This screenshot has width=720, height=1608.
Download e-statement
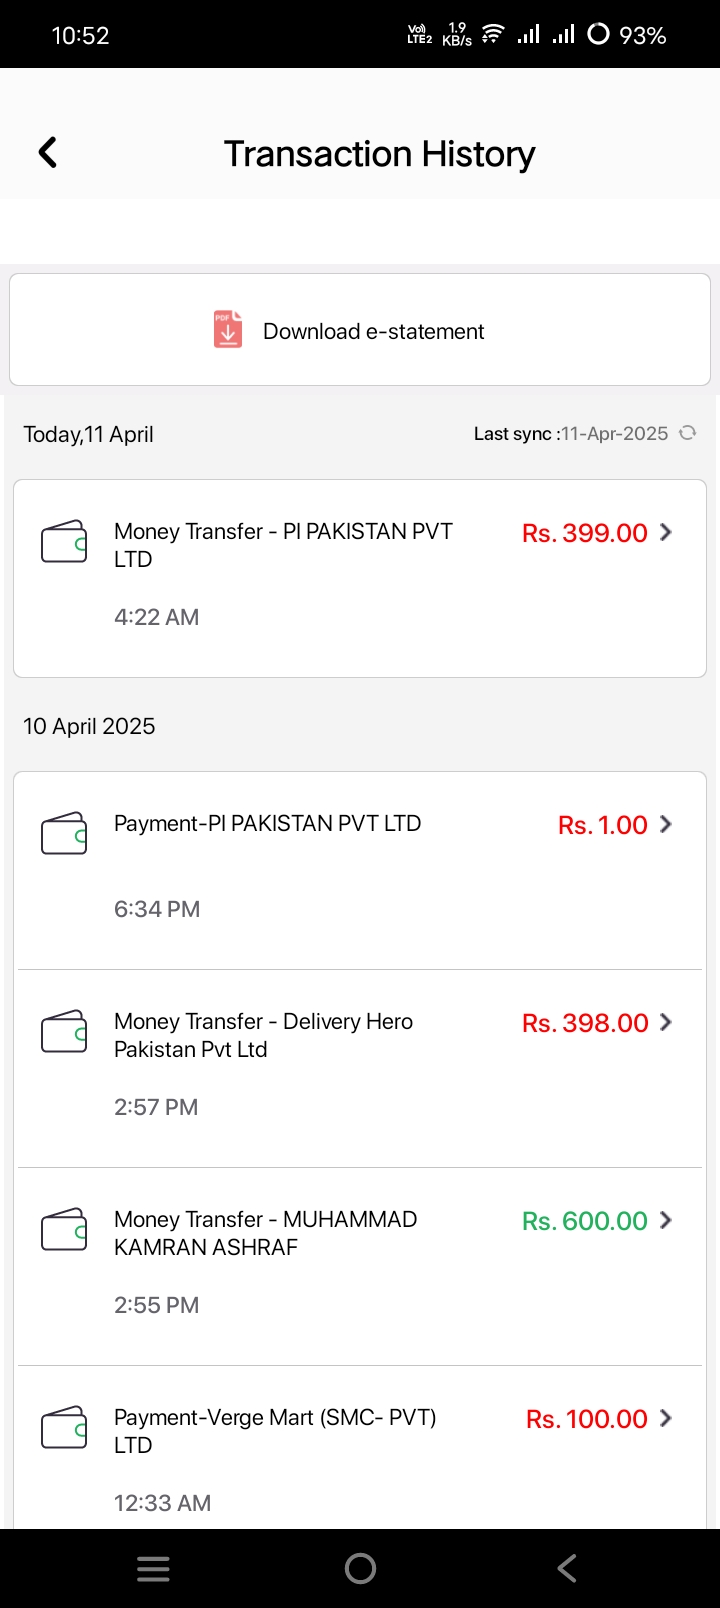(360, 330)
